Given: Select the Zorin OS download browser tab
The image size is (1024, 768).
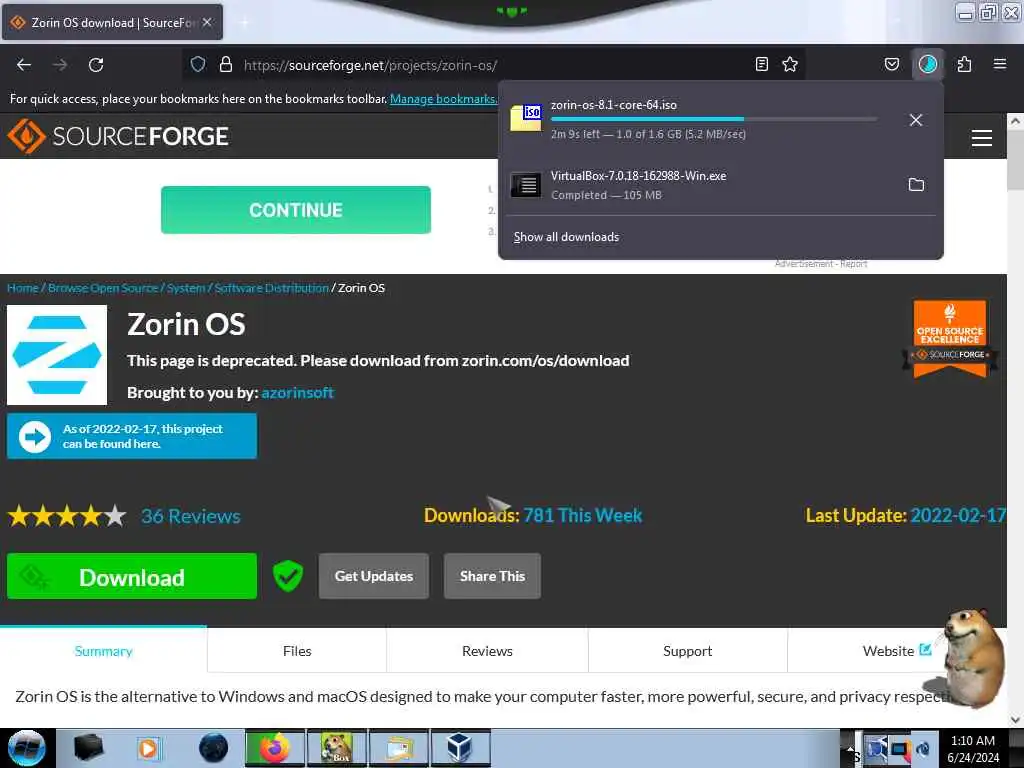Looking at the screenshot, I should point(112,22).
